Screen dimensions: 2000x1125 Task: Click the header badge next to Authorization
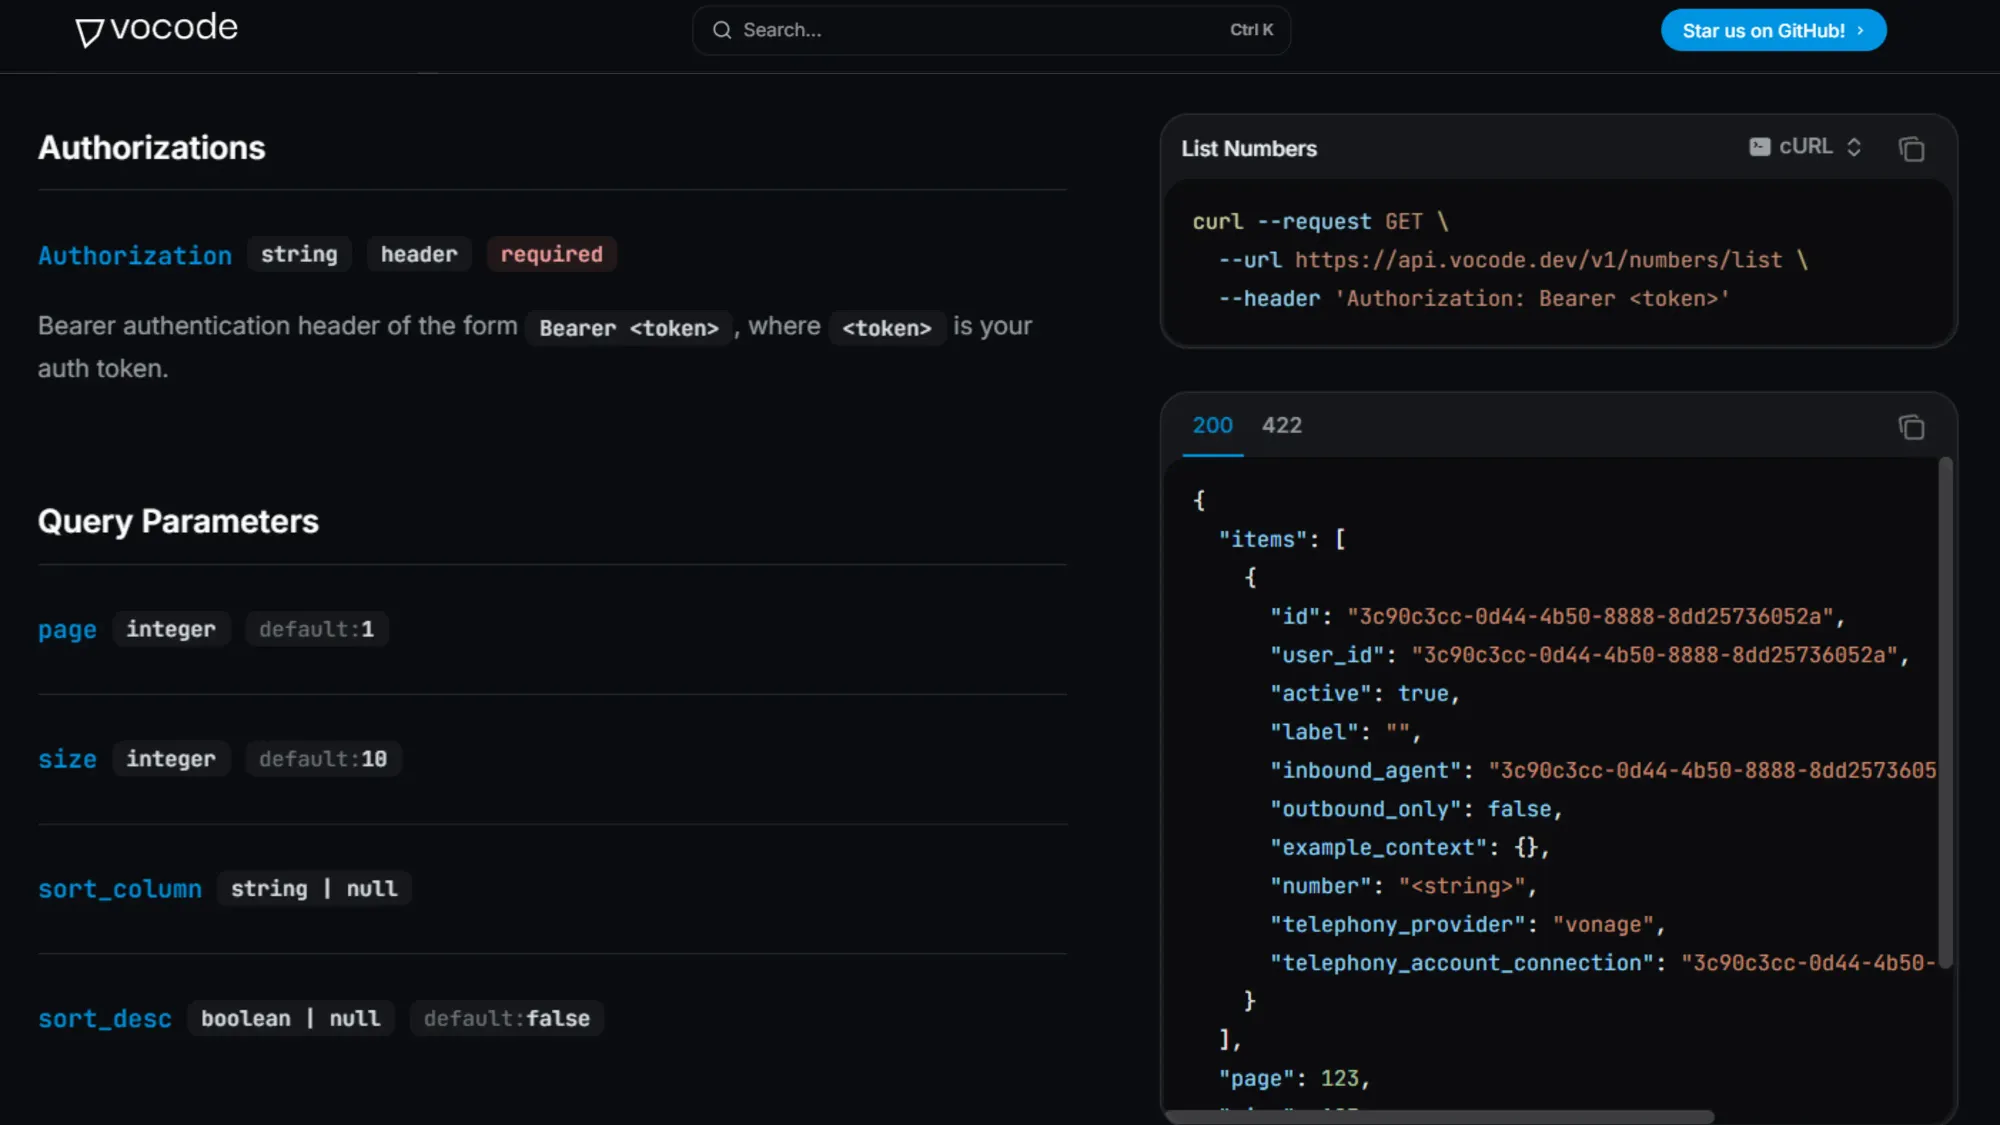[x=418, y=254]
